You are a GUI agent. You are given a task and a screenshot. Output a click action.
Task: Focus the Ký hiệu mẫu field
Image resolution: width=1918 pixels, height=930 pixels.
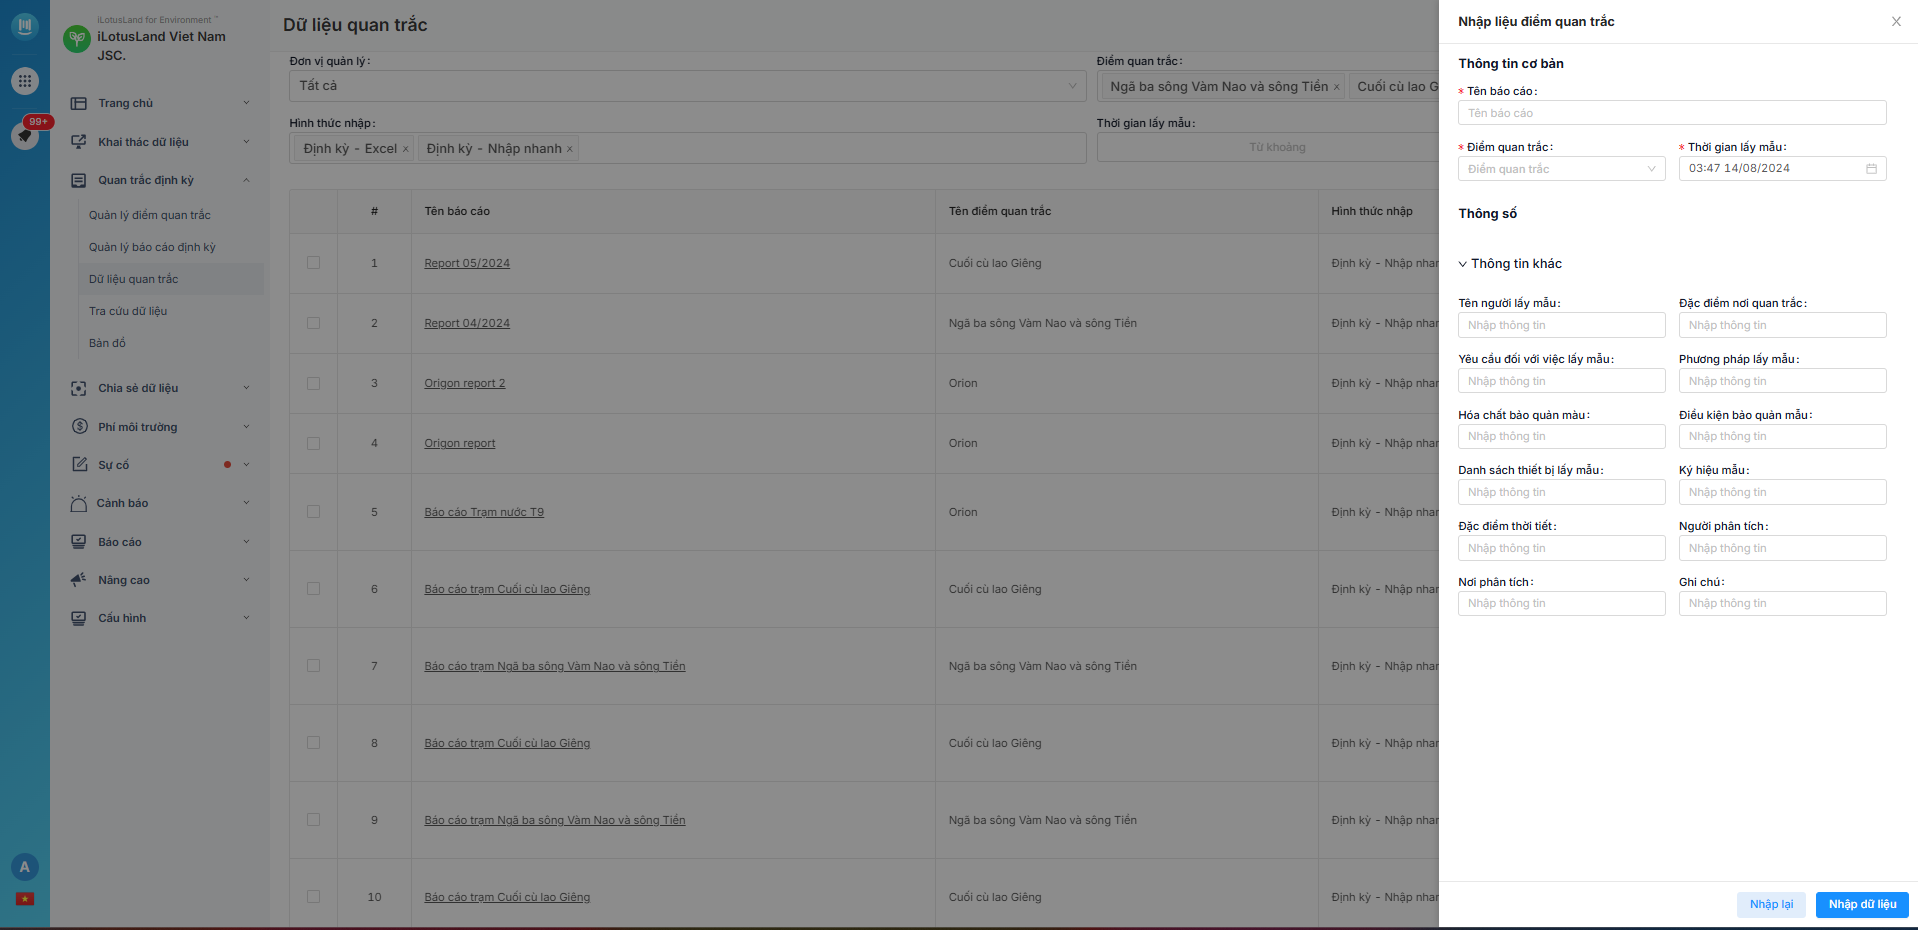[x=1782, y=492]
